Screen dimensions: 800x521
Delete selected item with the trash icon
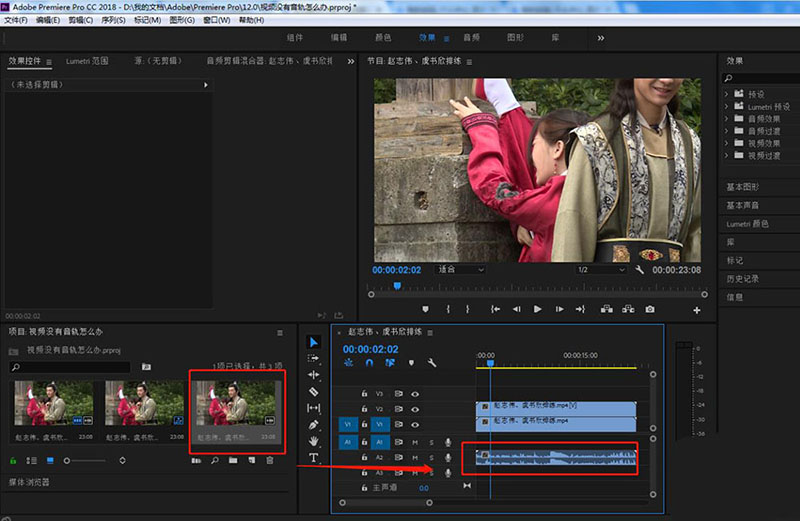(x=269, y=460)
